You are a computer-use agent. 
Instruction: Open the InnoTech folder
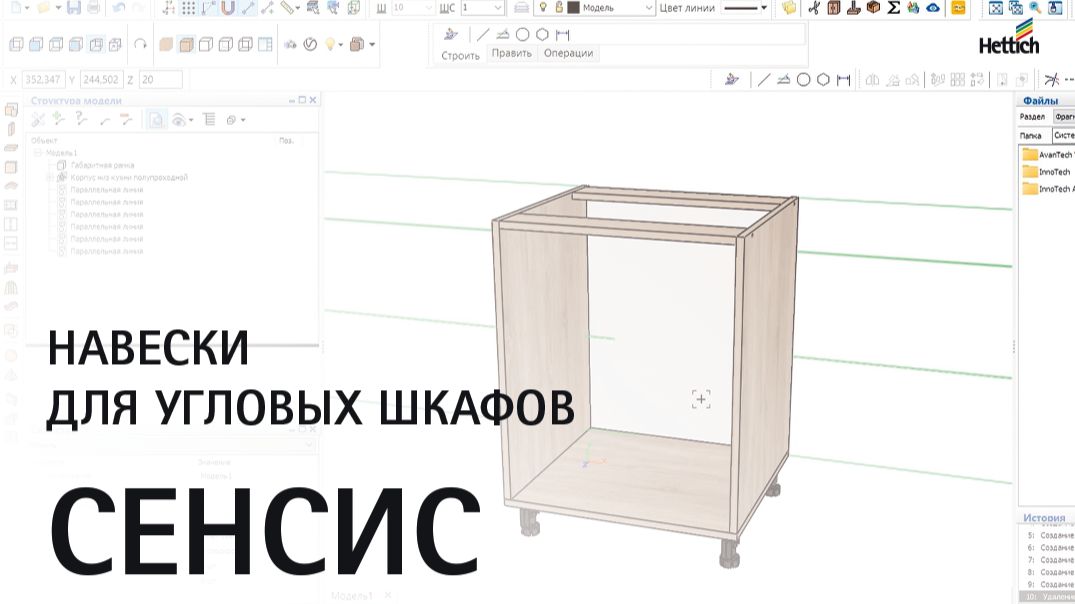click(x=1047, y=172)
